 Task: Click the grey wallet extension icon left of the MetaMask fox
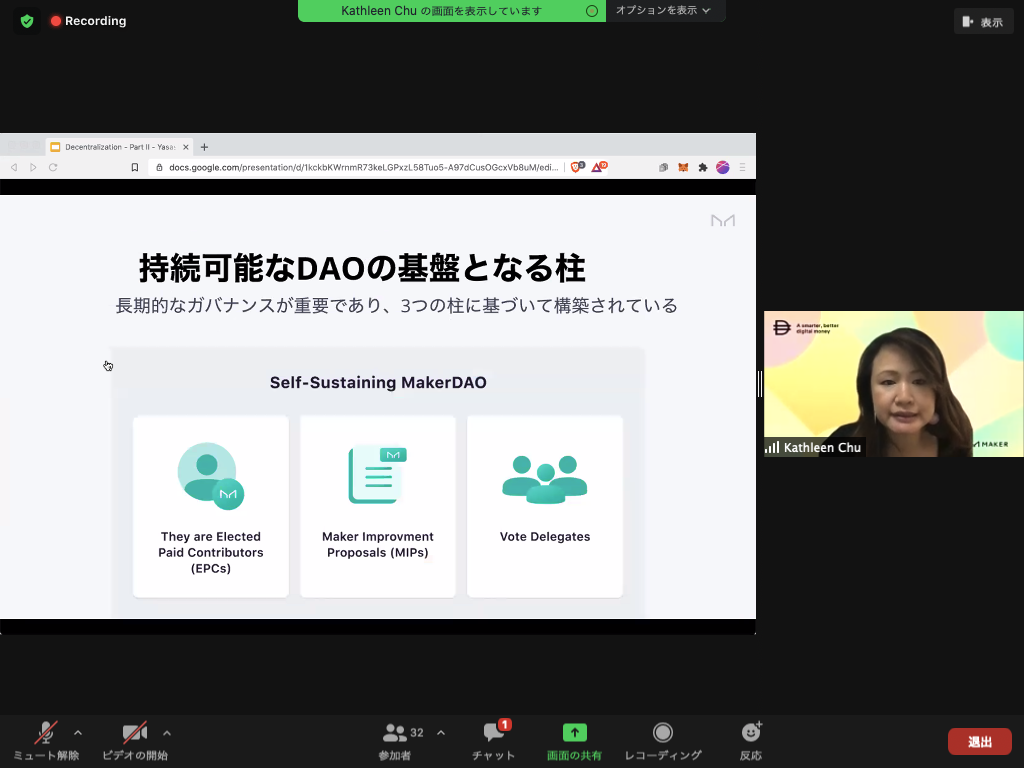click(x=664, y=167)
